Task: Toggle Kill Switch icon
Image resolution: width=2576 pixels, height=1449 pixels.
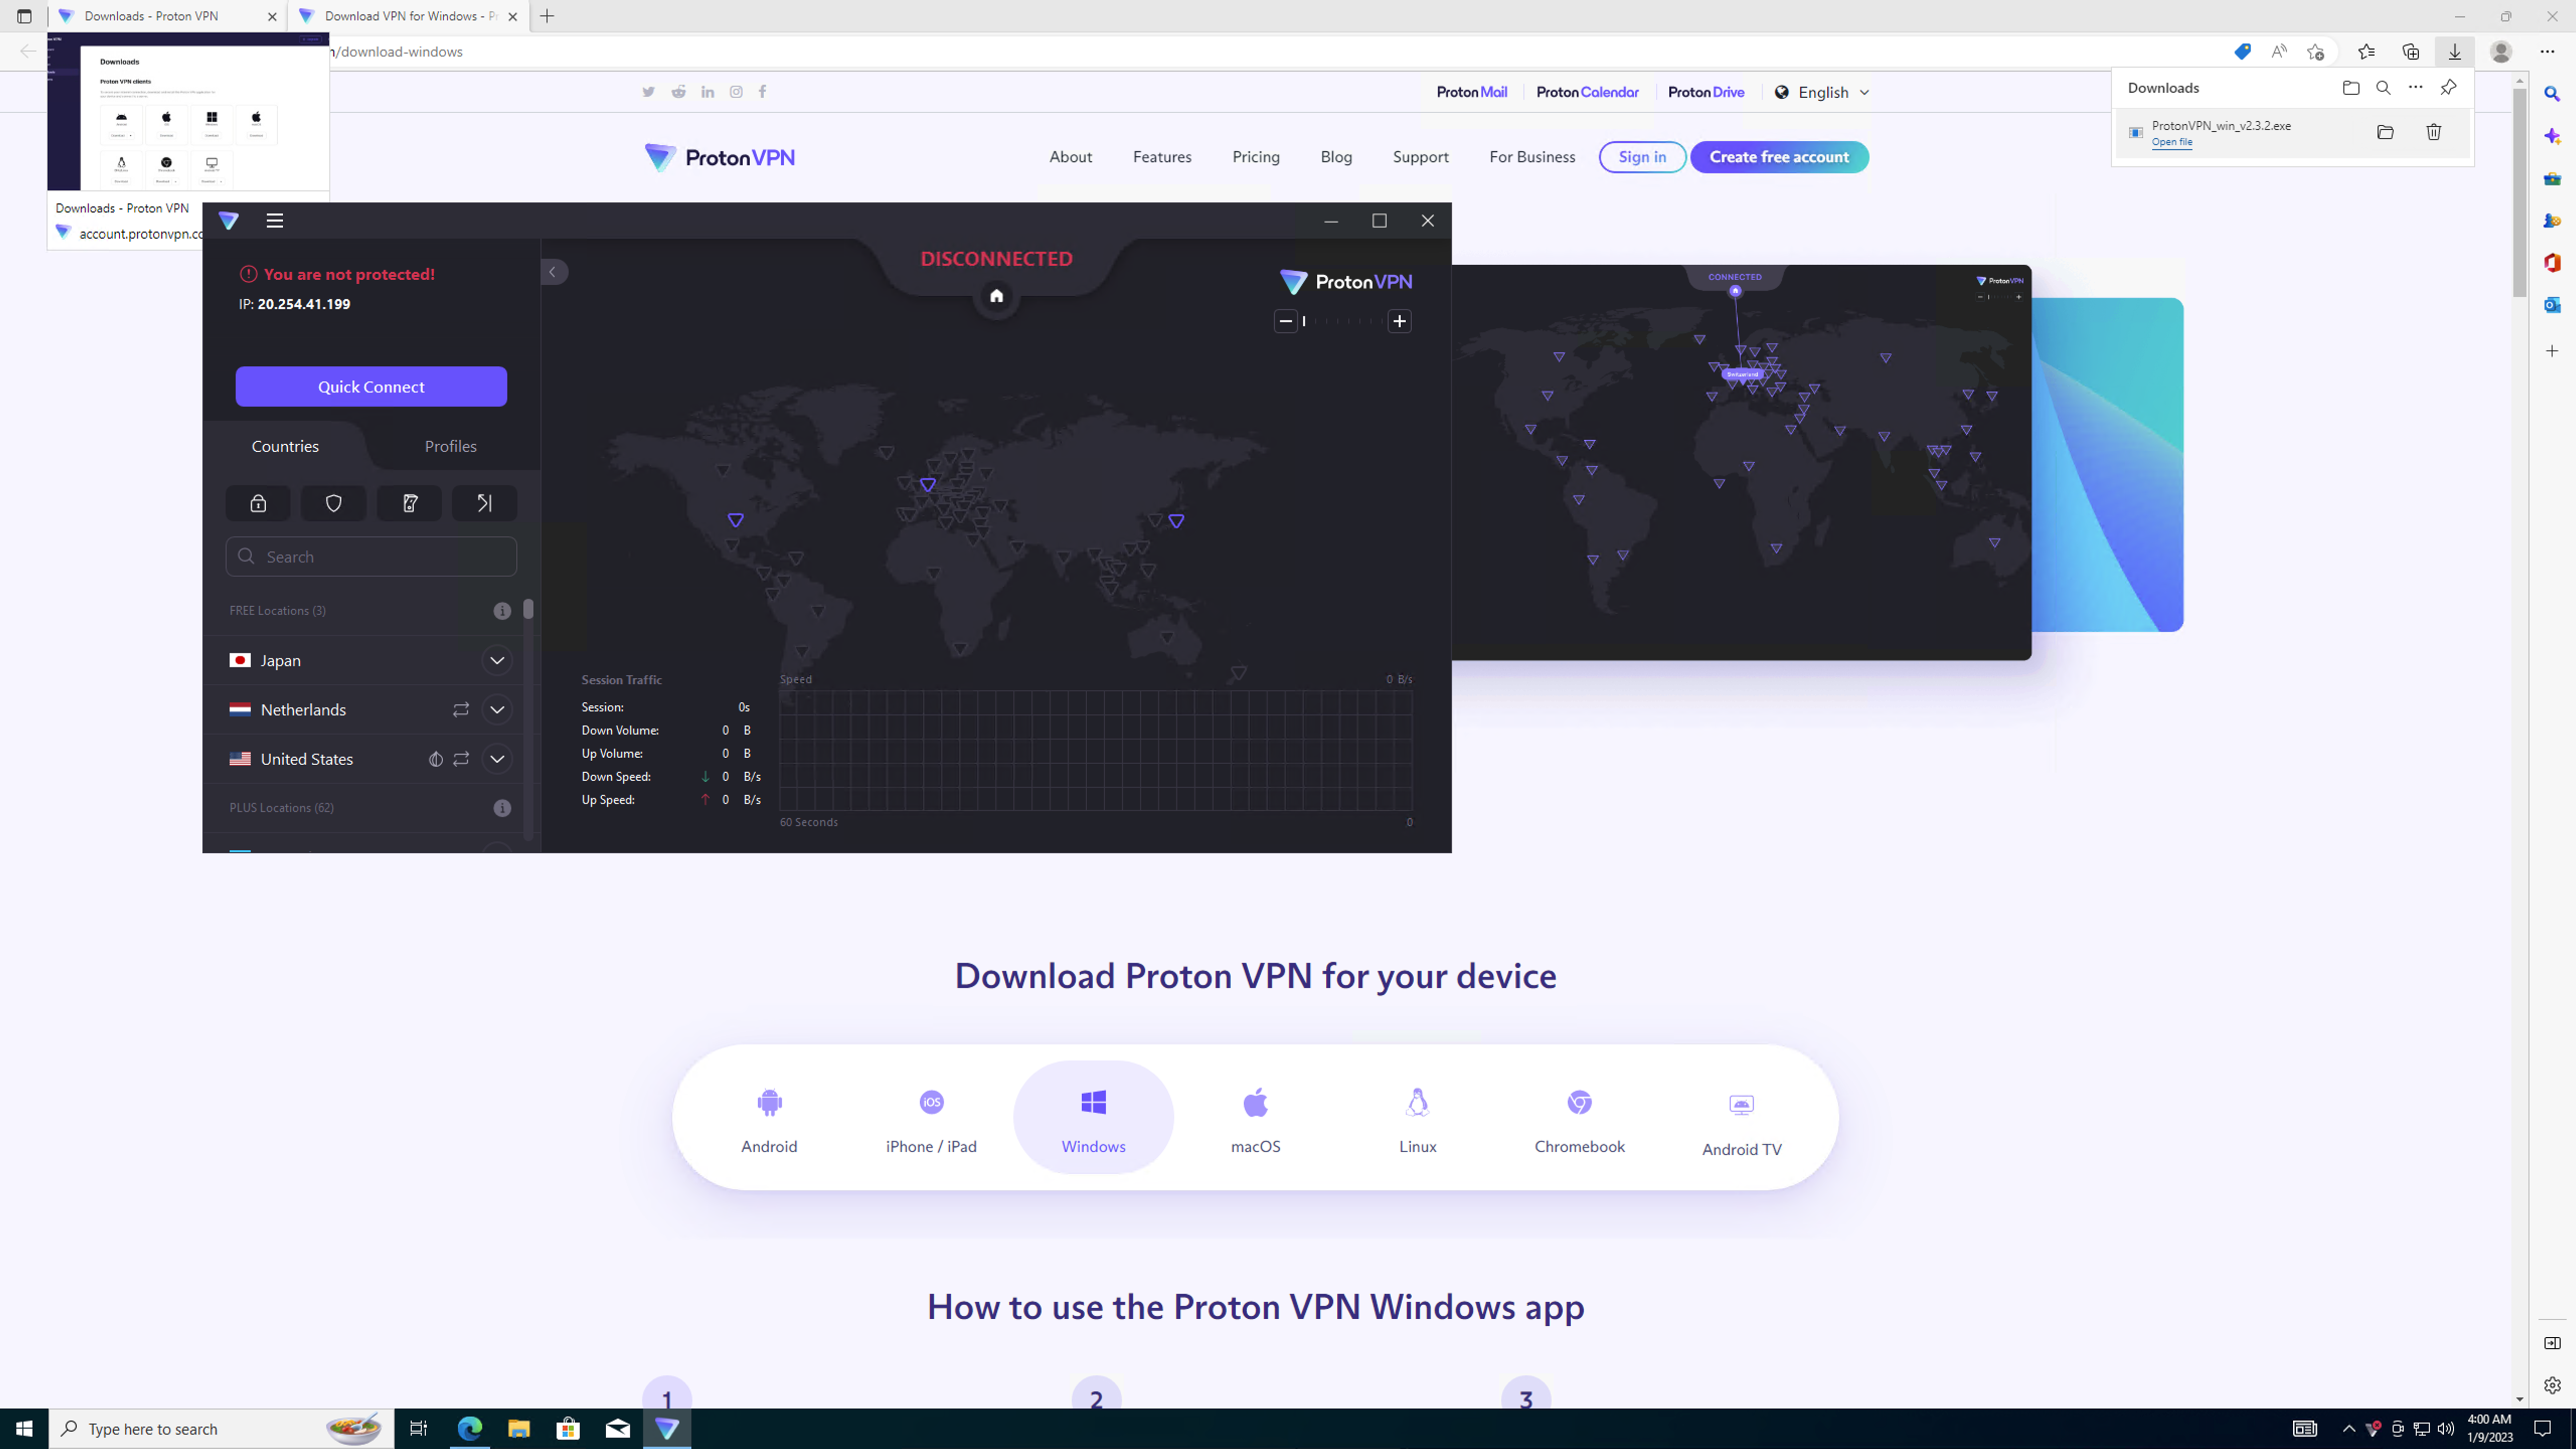Action: pyautogui.click(x=409, y=503)
